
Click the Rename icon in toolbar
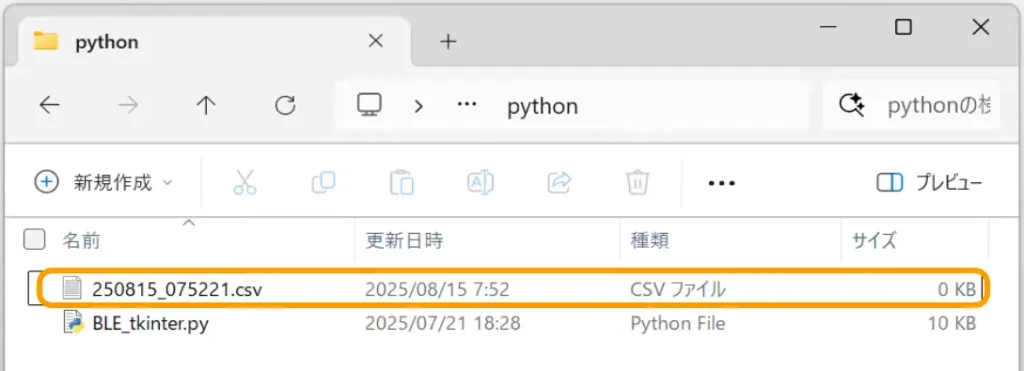point(480,182)
